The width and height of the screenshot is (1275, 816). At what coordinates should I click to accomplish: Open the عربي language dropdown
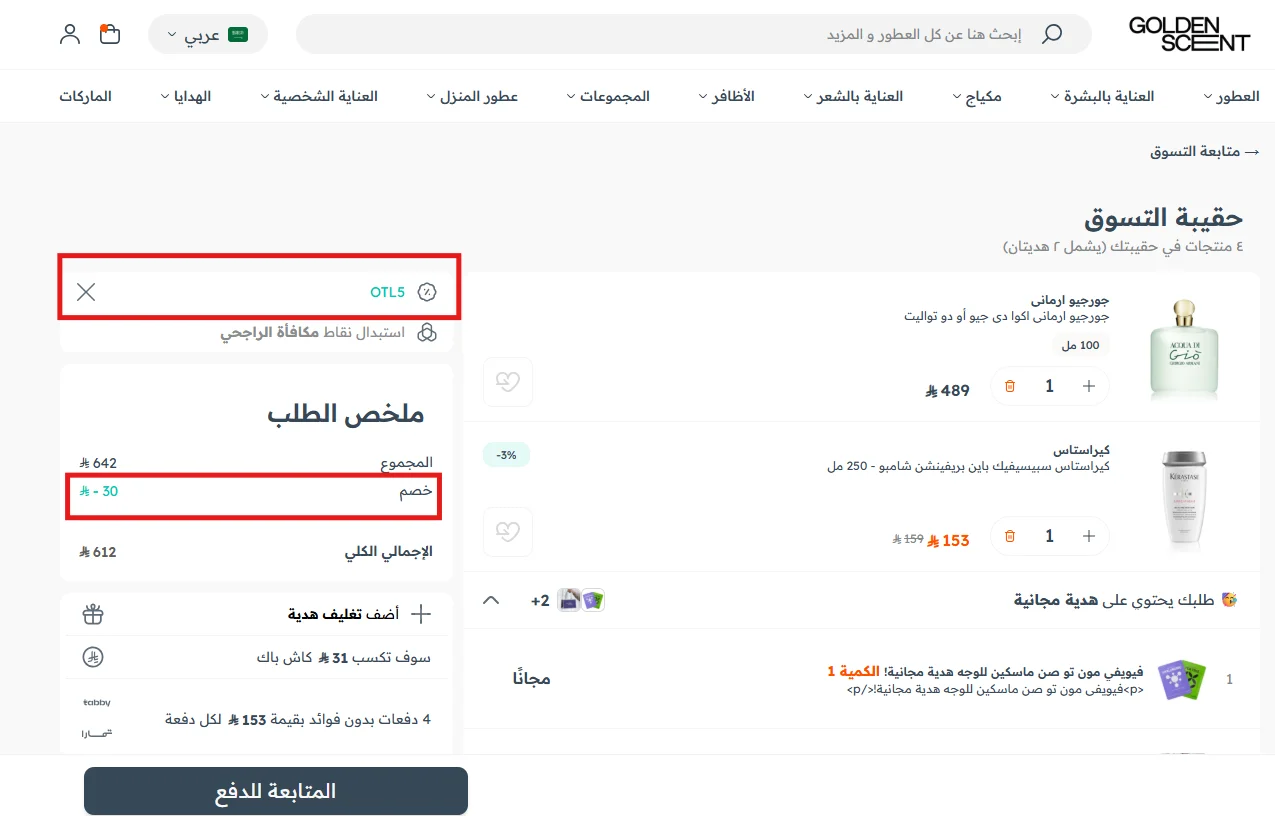[x=208, y=34]
